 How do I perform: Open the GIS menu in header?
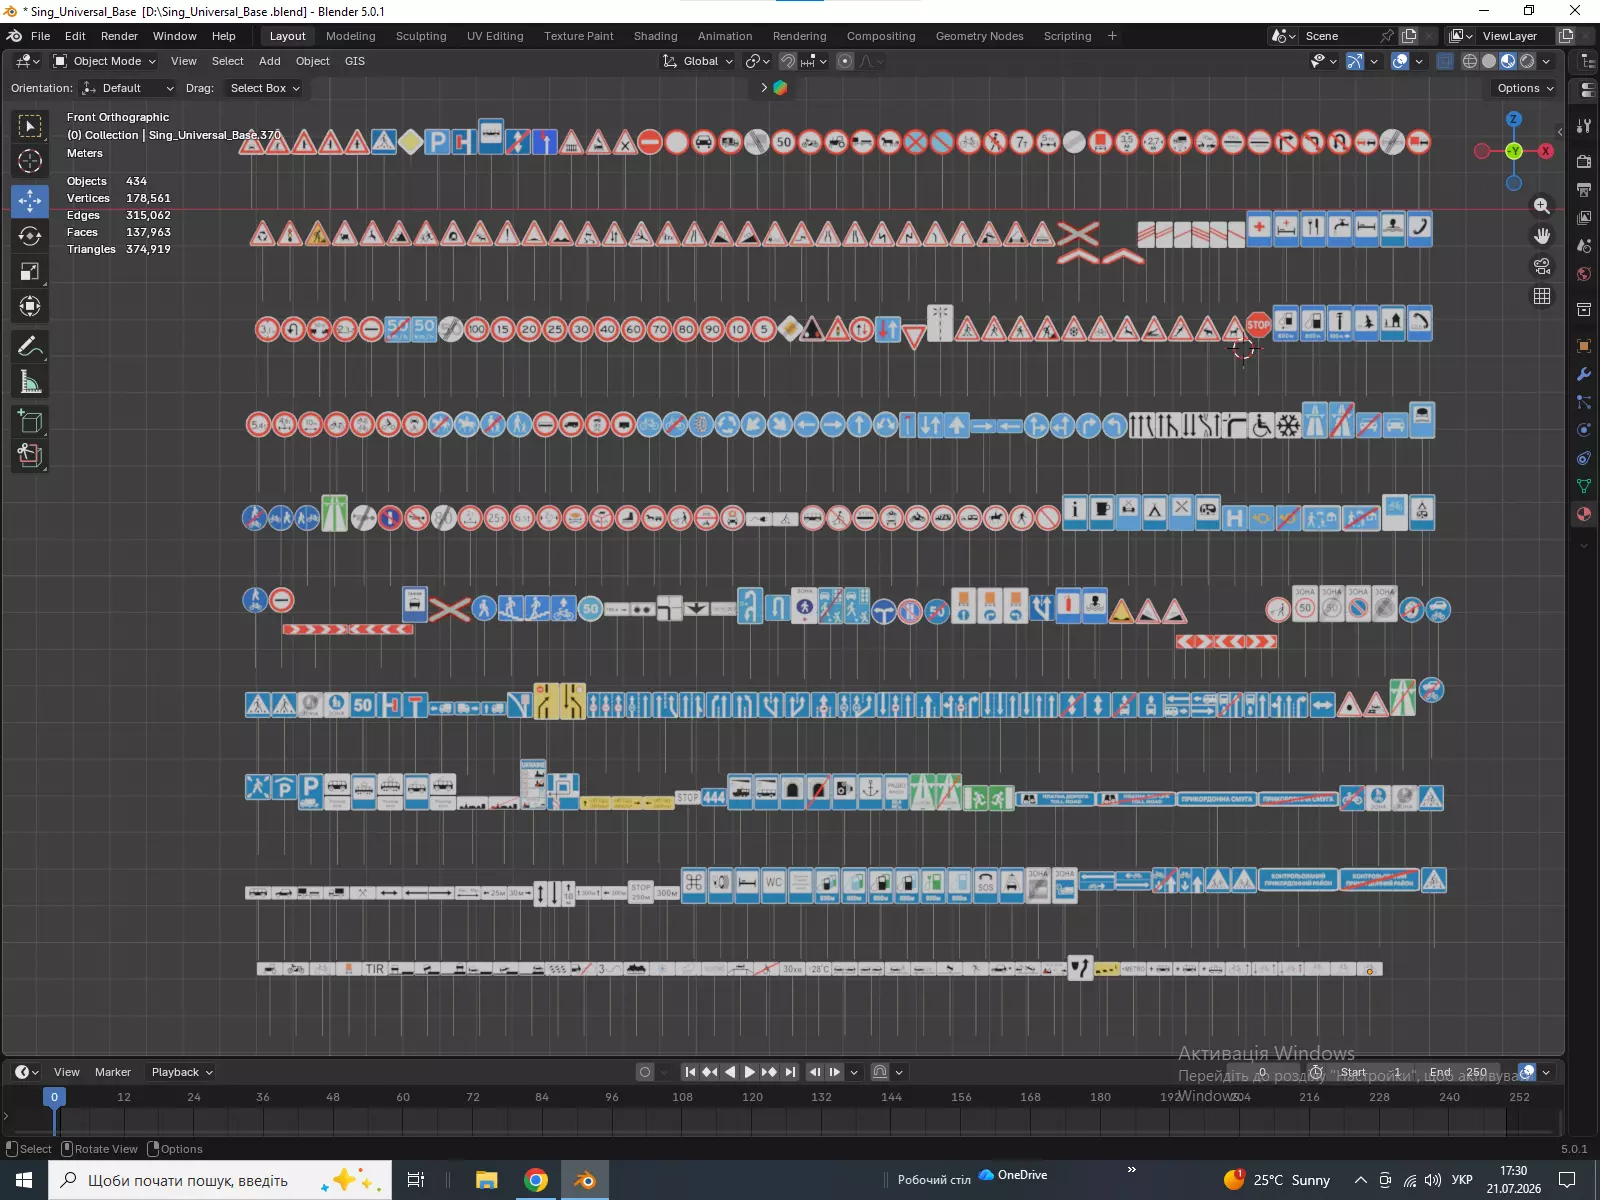(x=355, y=61)
